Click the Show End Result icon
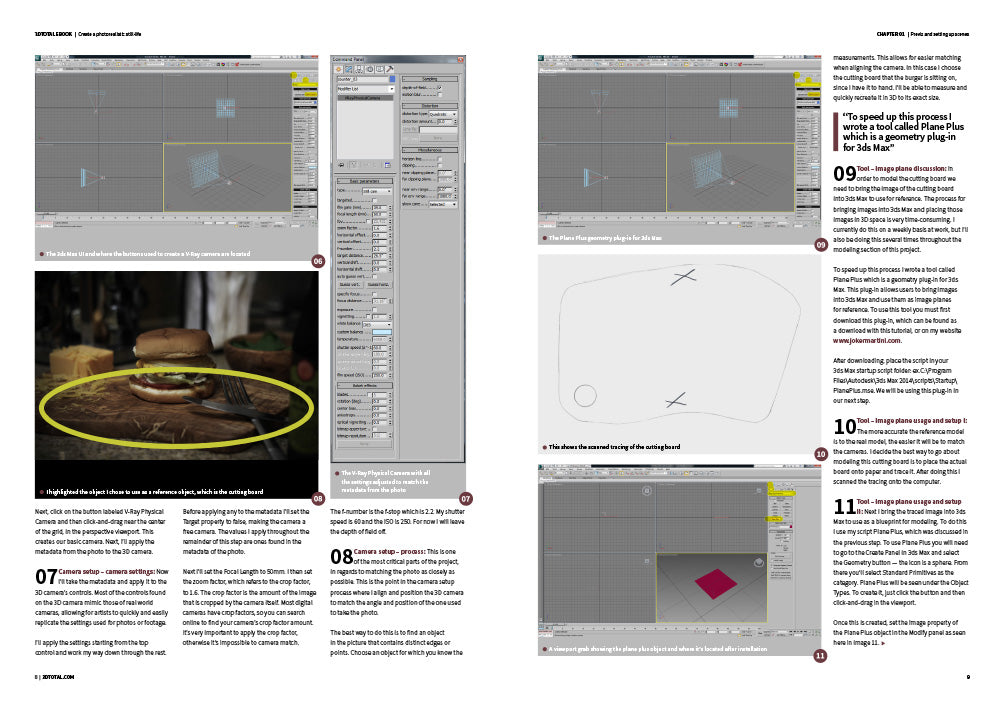 click(352, 164)
